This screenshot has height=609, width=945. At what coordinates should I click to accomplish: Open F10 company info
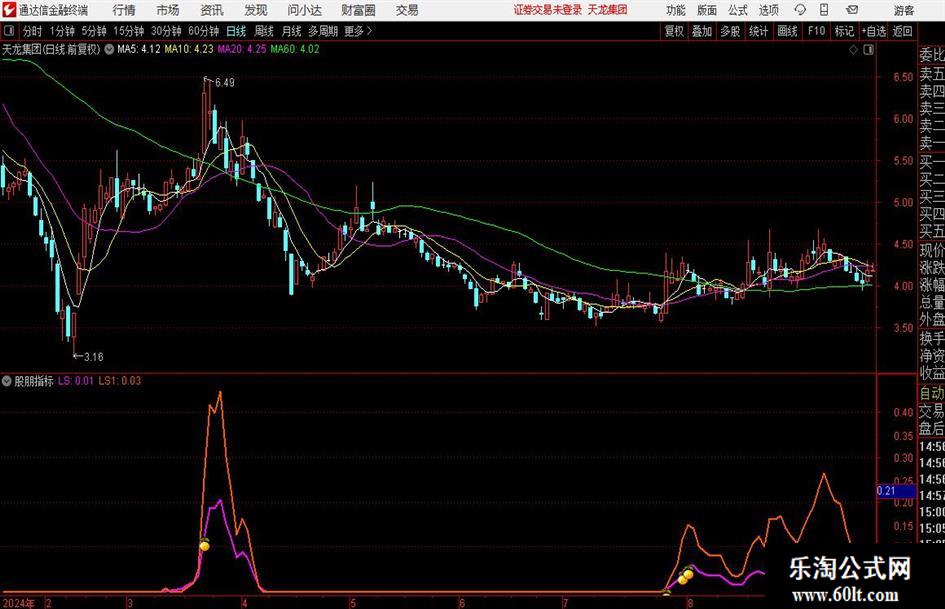click(x=817, y=31)
